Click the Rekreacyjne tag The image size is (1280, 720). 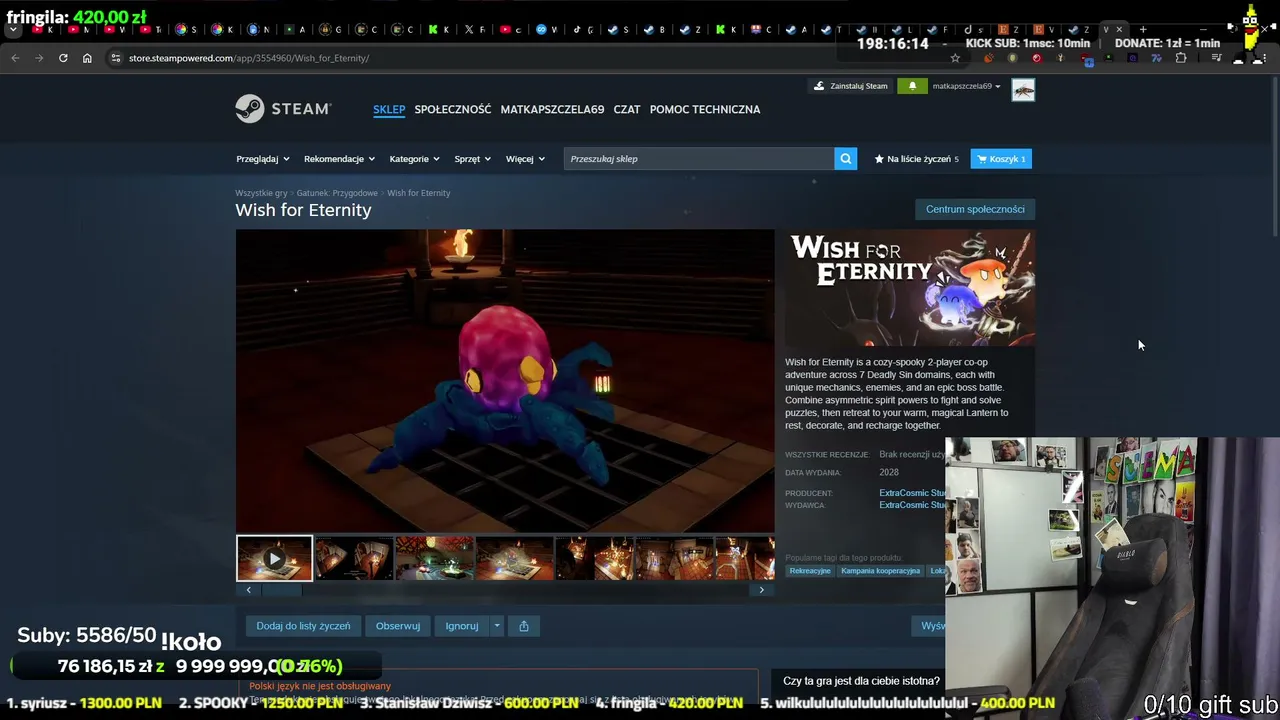point(810,571)
